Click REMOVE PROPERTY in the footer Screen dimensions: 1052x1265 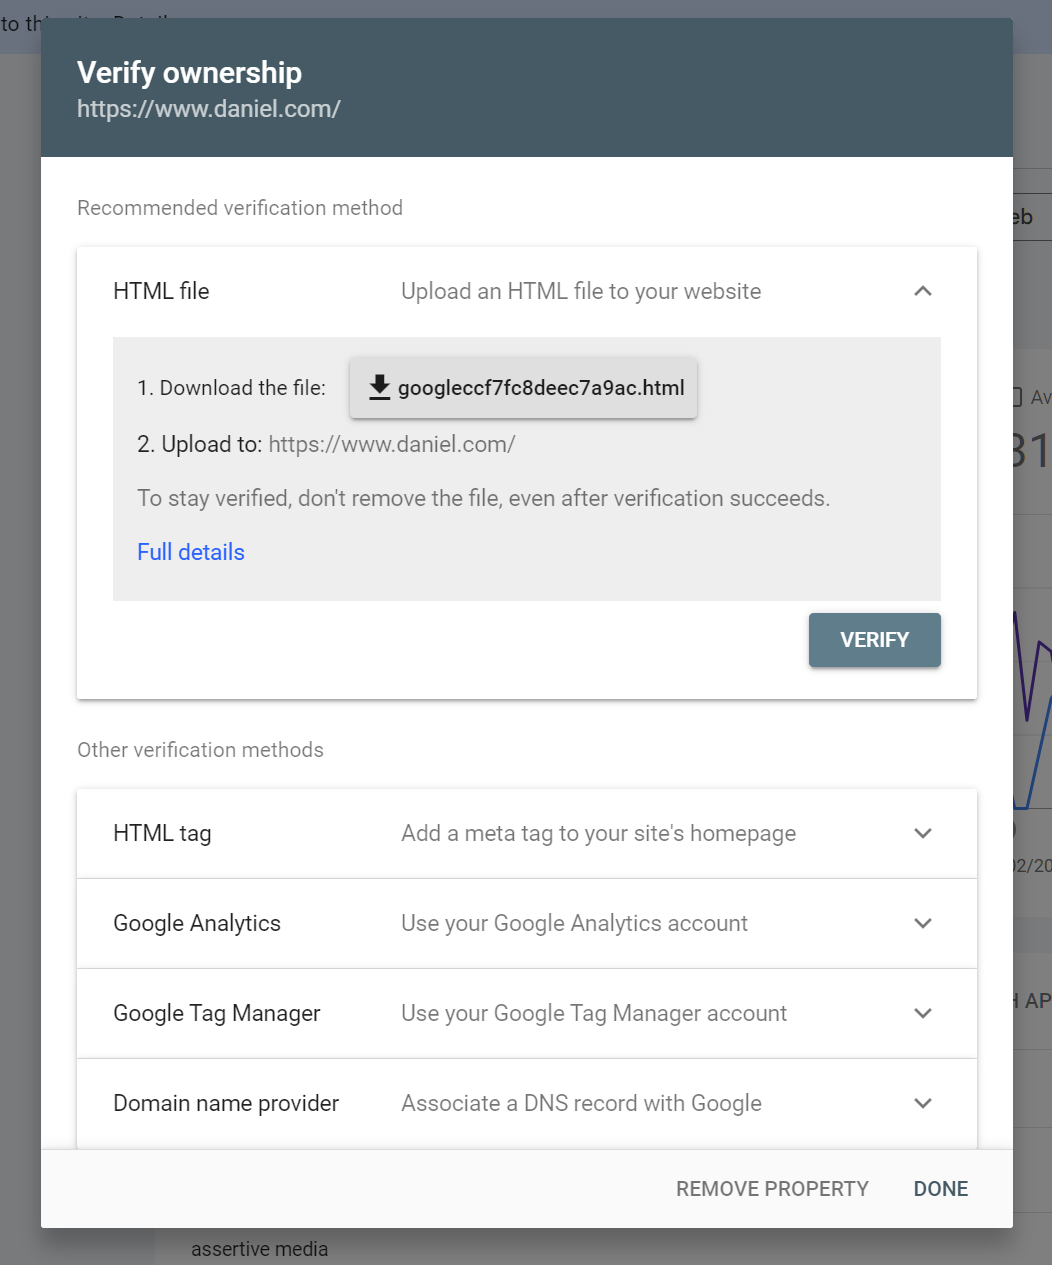click(772, 1189)
